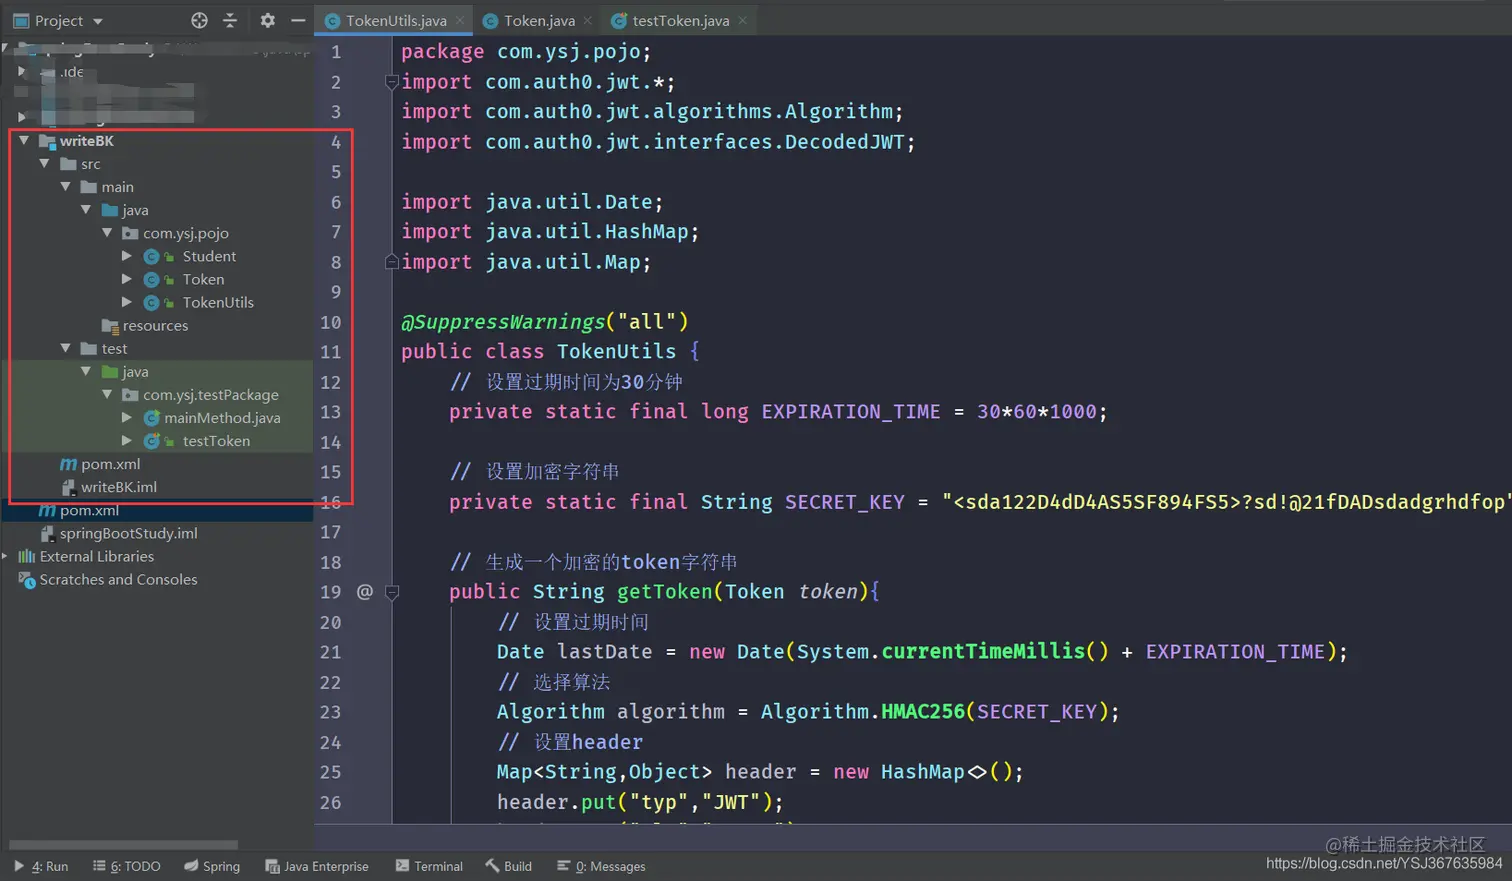This screenshot has height=881, width=1512.
Task: Select the highlighted root pom.xml
Action: pos(89,510)
